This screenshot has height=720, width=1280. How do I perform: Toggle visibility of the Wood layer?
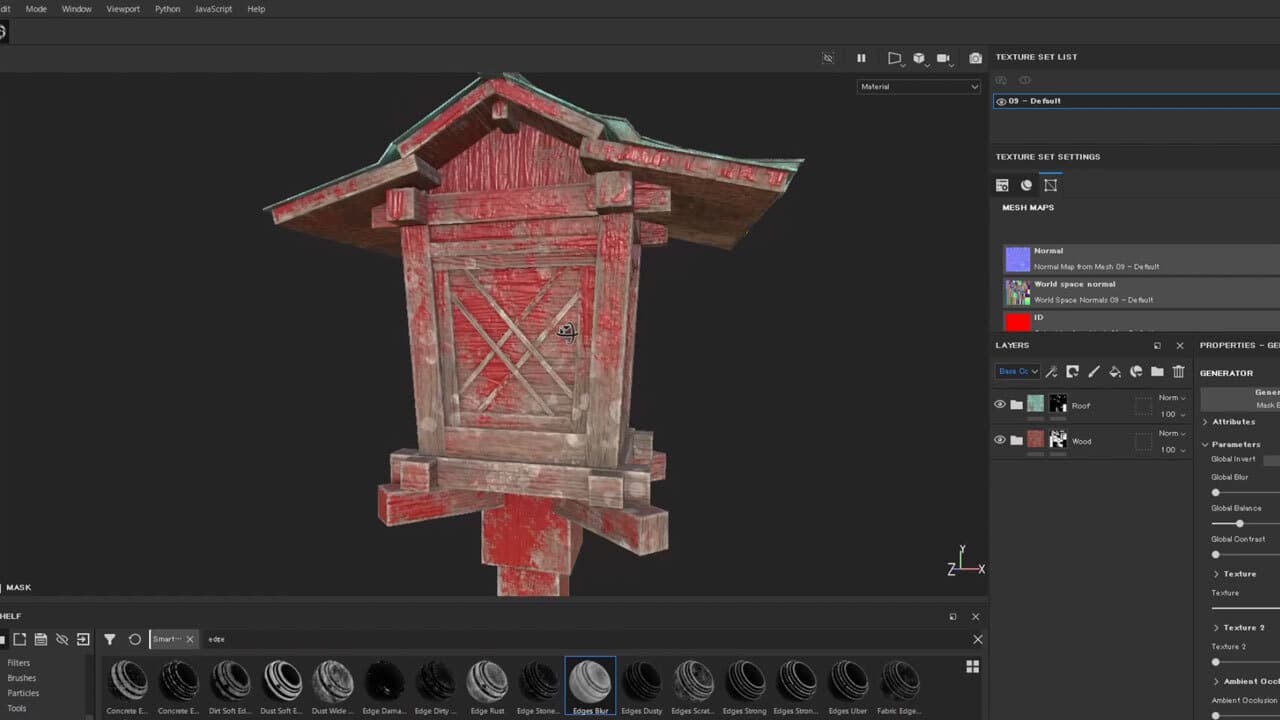(999, 440)
